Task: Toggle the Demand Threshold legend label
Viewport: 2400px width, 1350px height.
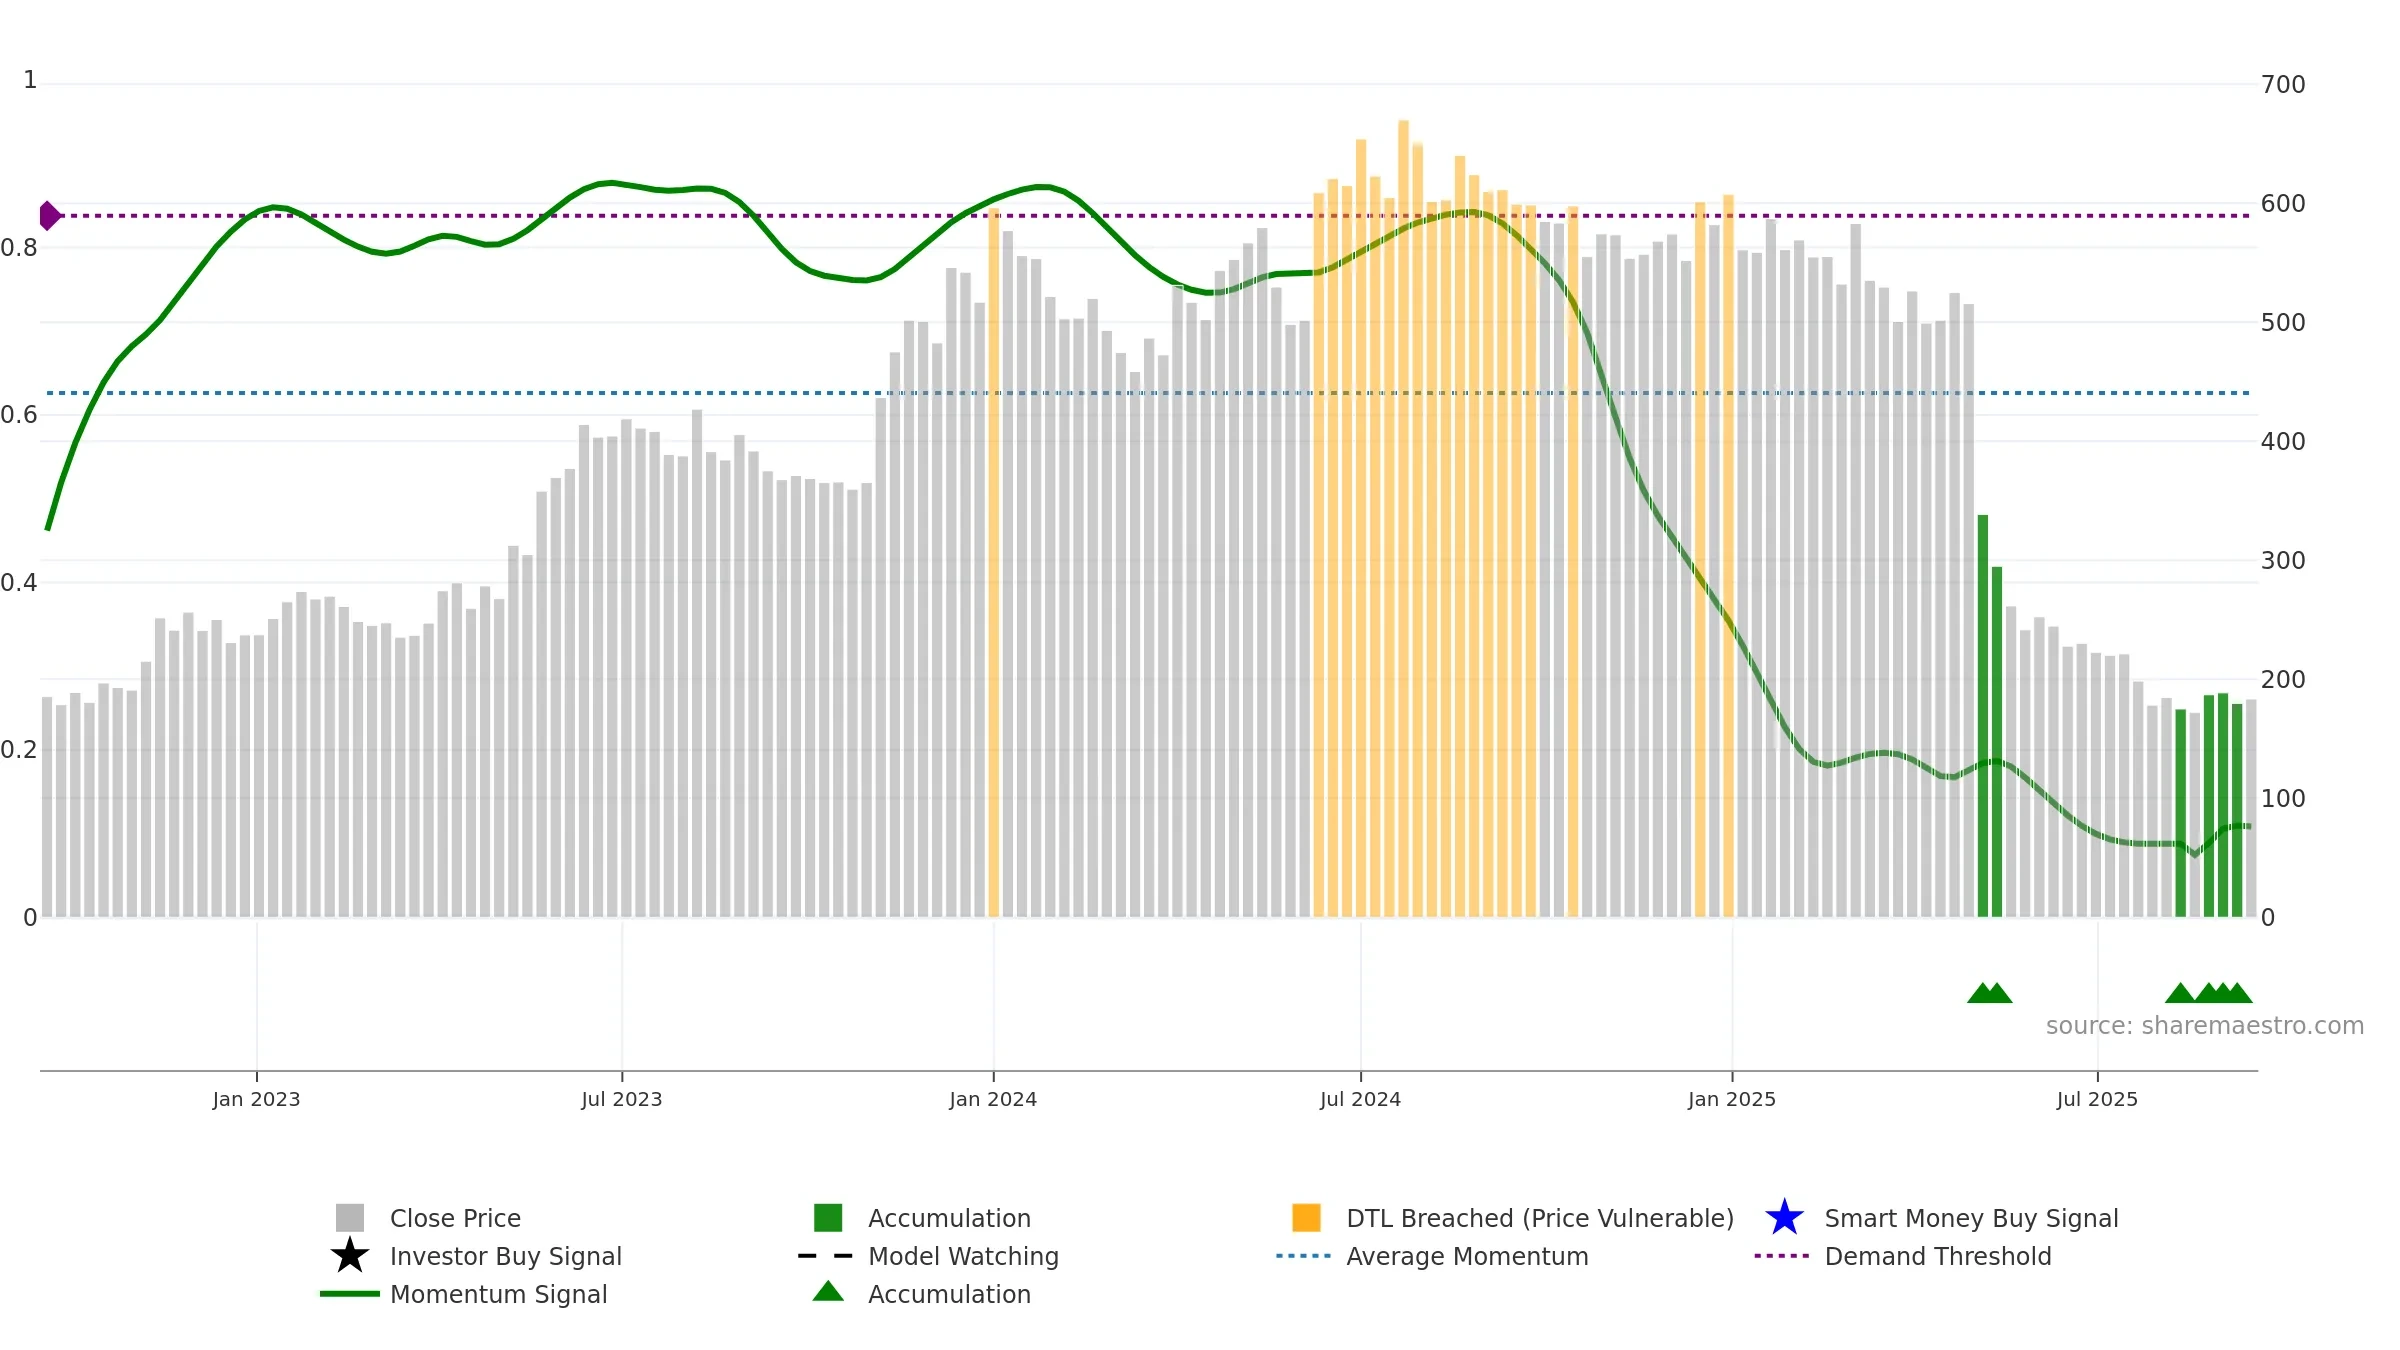Action: [x=1938, y=1256]
